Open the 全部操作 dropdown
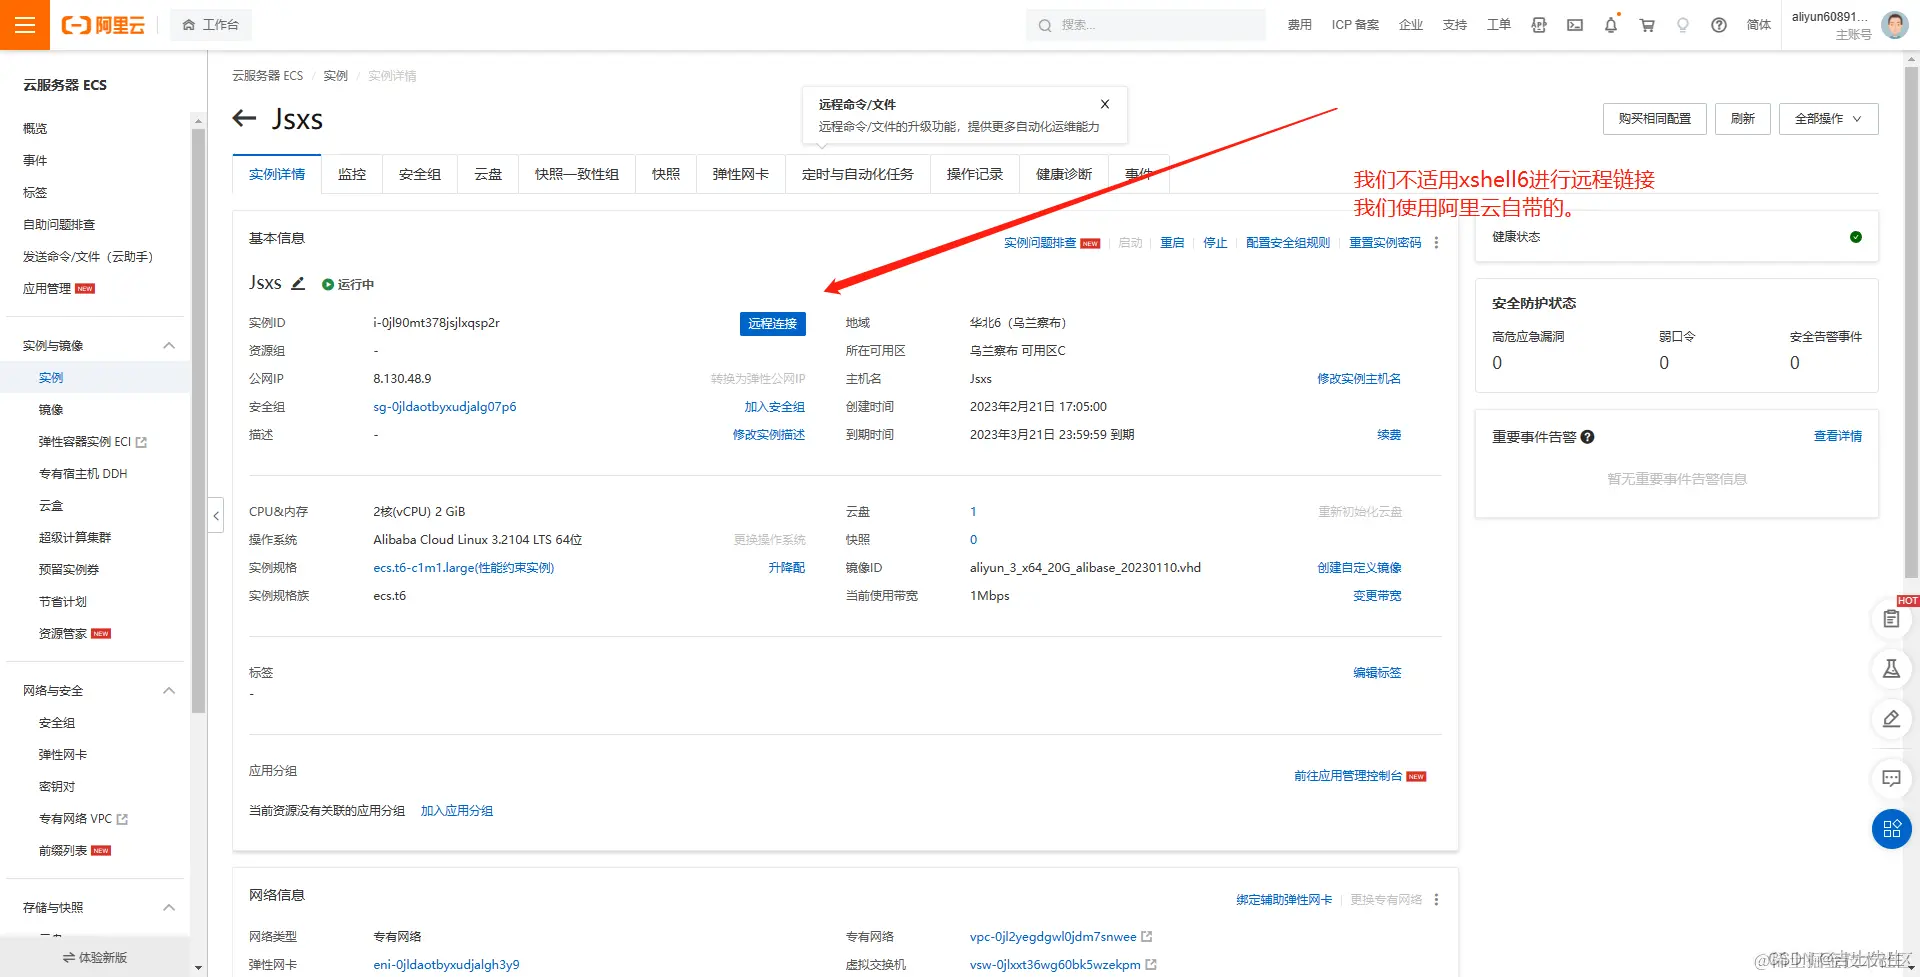This screenshot has height=977, width=1920. click(1828, 119)
